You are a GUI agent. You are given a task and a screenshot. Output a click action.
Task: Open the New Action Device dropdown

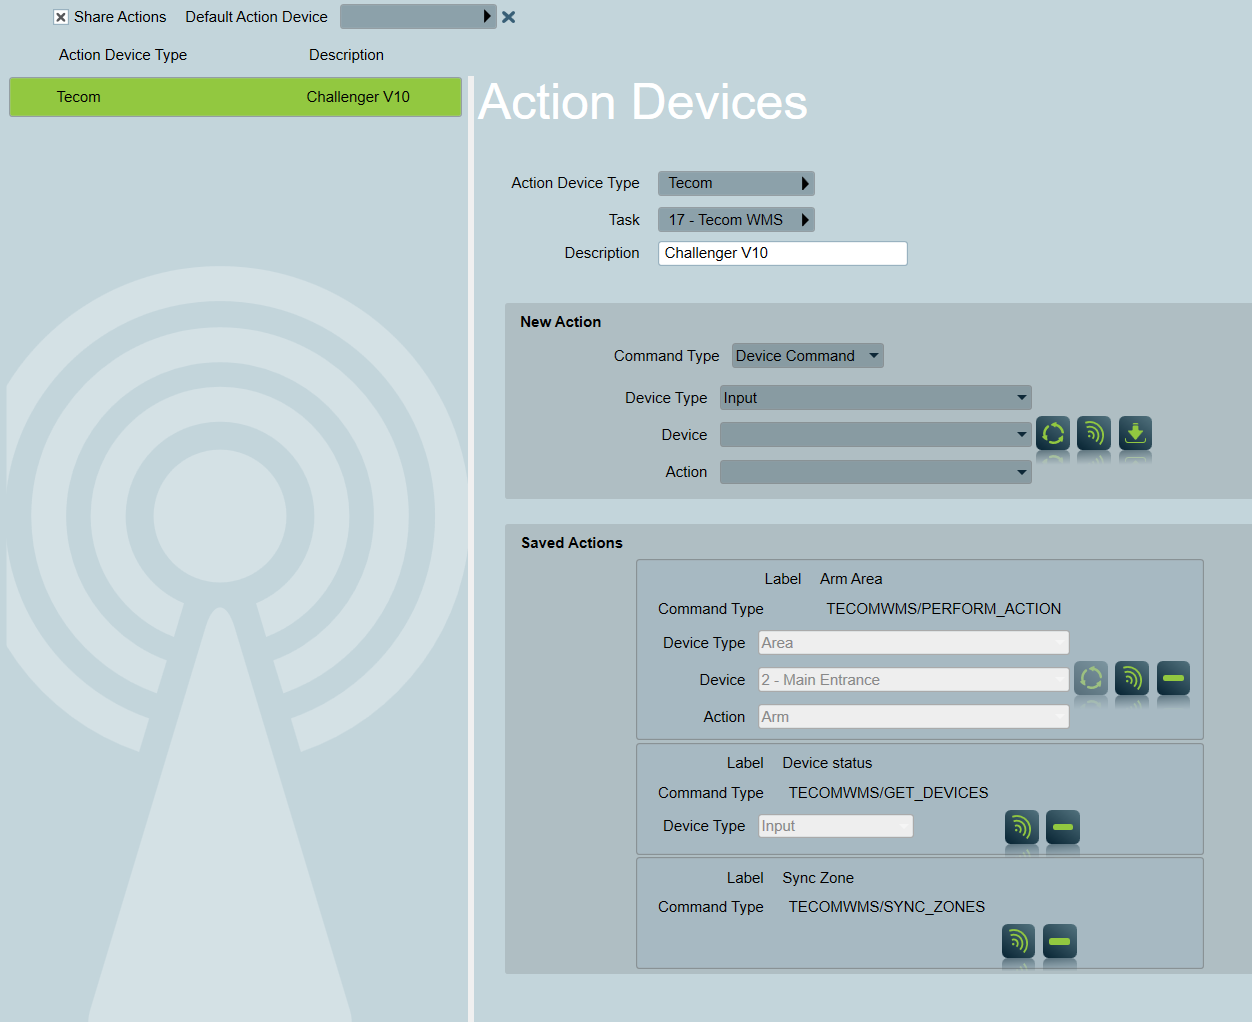(x=876, y=435)
